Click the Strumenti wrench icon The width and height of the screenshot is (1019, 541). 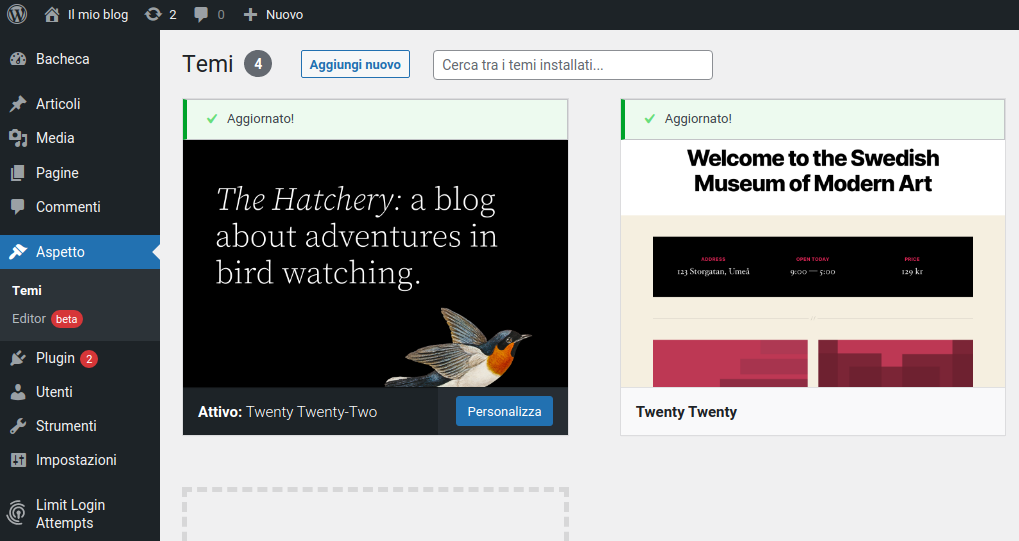18,426
